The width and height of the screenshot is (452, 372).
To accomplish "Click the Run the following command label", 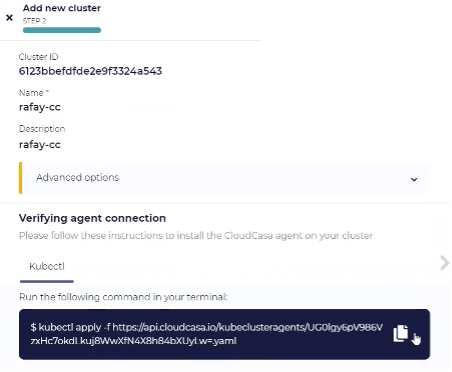I will [123, 297].
